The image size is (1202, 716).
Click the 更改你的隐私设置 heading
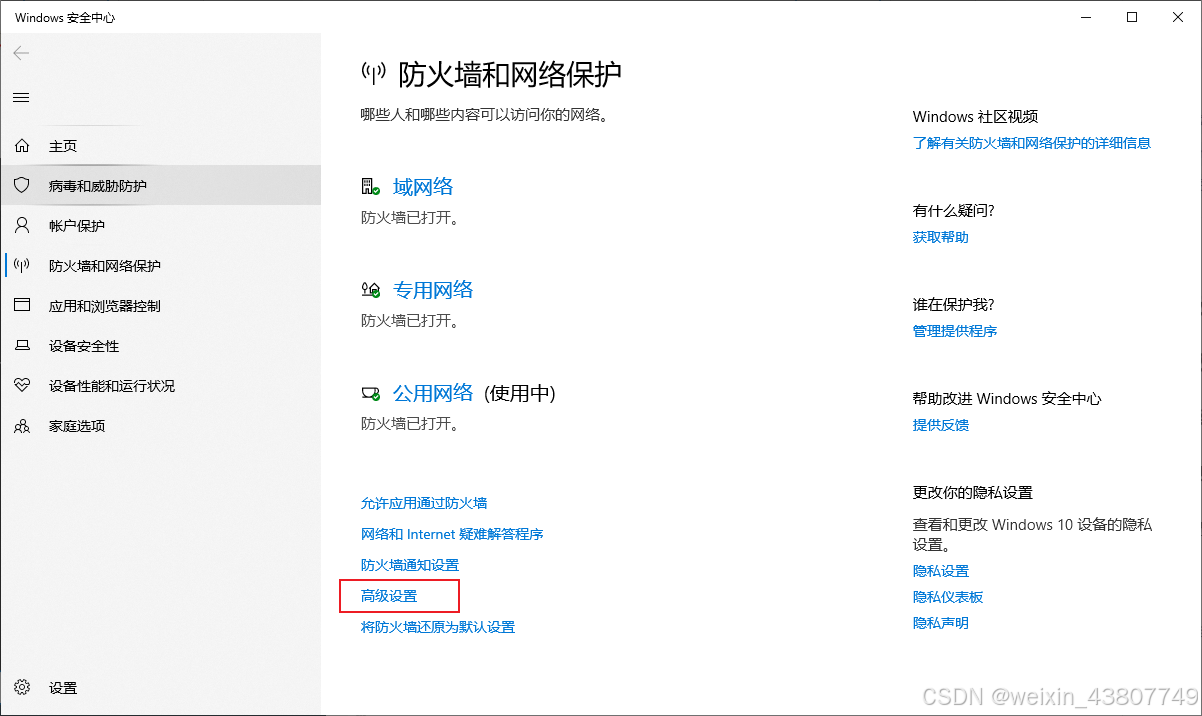click(973, 493)
